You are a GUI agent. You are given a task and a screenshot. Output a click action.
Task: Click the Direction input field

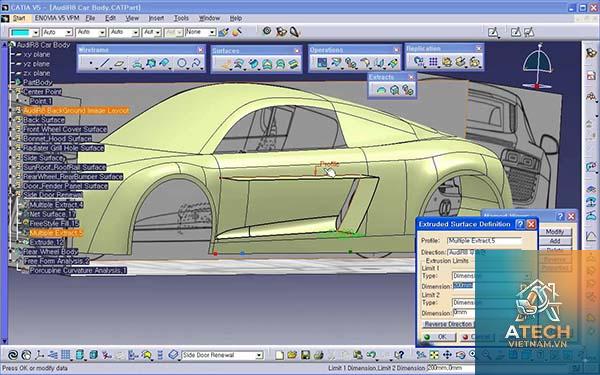pos(484,252)
